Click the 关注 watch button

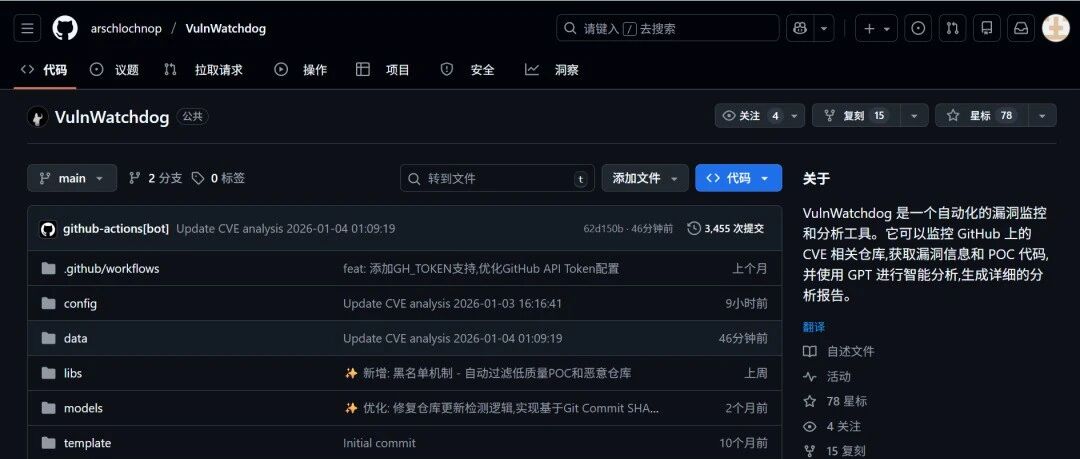751,116
